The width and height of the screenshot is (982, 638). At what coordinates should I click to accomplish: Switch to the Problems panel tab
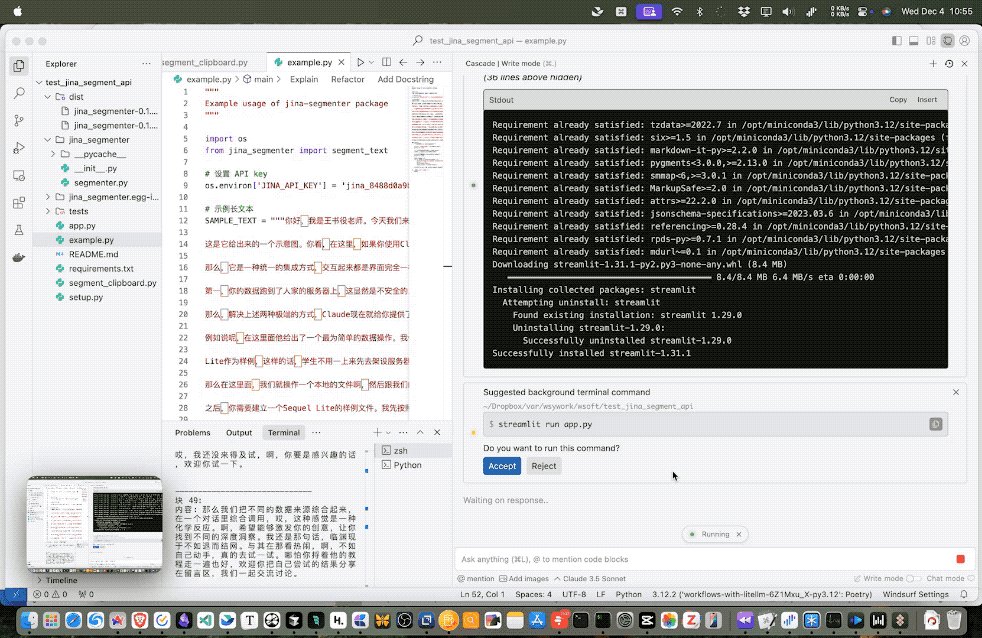click(x=193, y=433)
